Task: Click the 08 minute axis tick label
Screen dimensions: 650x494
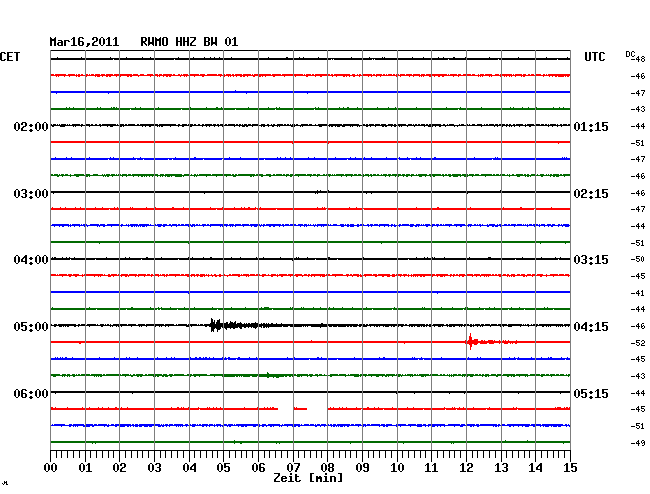Action: (327, 468)
